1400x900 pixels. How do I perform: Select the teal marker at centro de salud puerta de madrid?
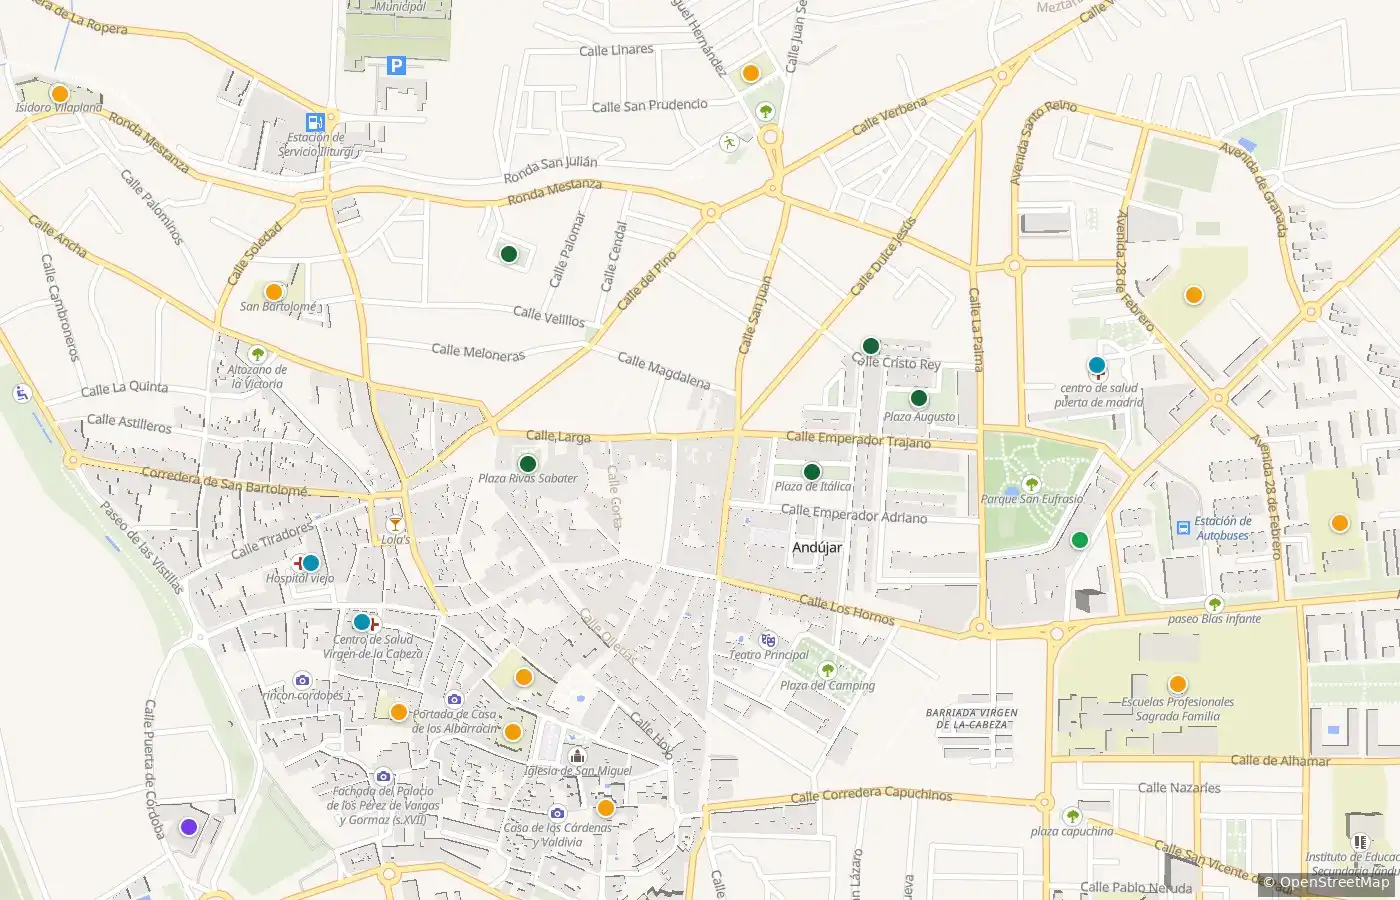tap(1097, 365)
